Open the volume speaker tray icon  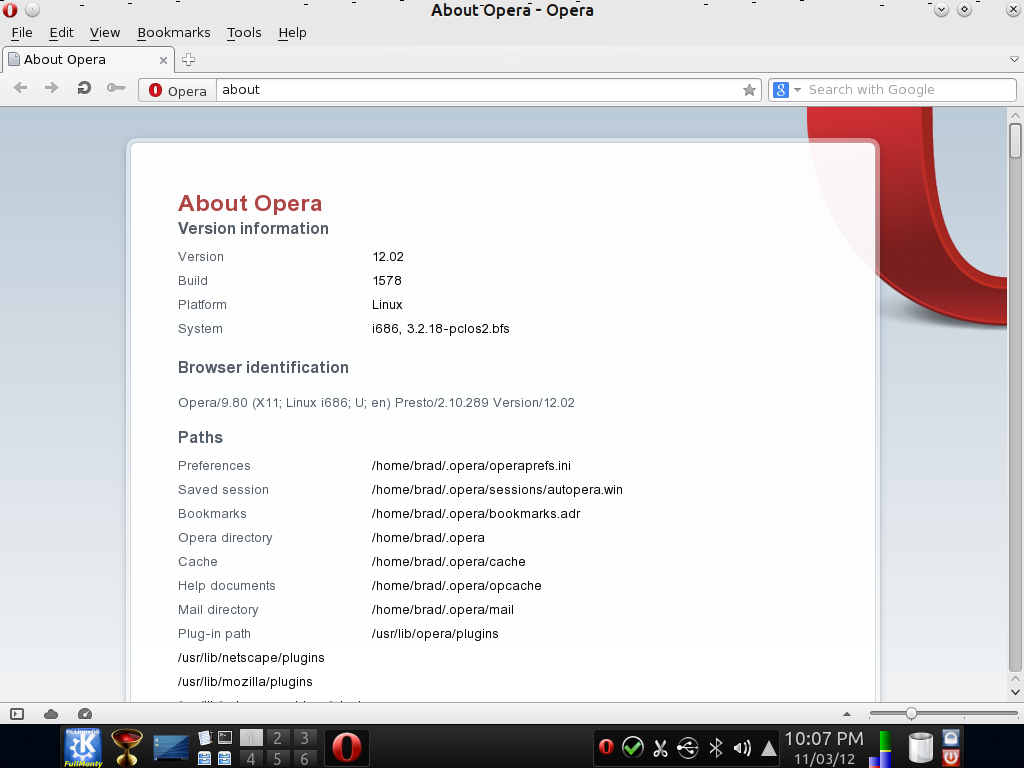pyautogui.click(x=742, y=747)
